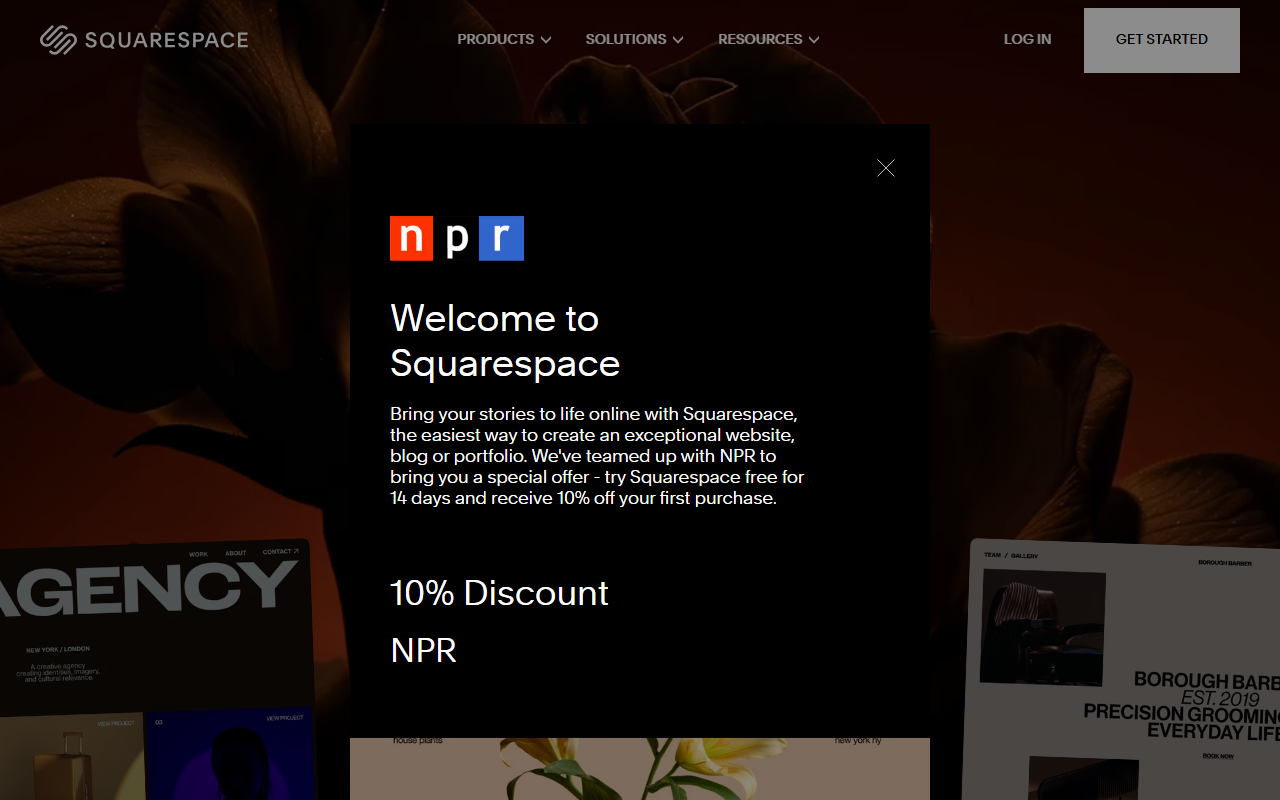Click "About" in the Agency template
1280x800 pixels.
(236, 553)
